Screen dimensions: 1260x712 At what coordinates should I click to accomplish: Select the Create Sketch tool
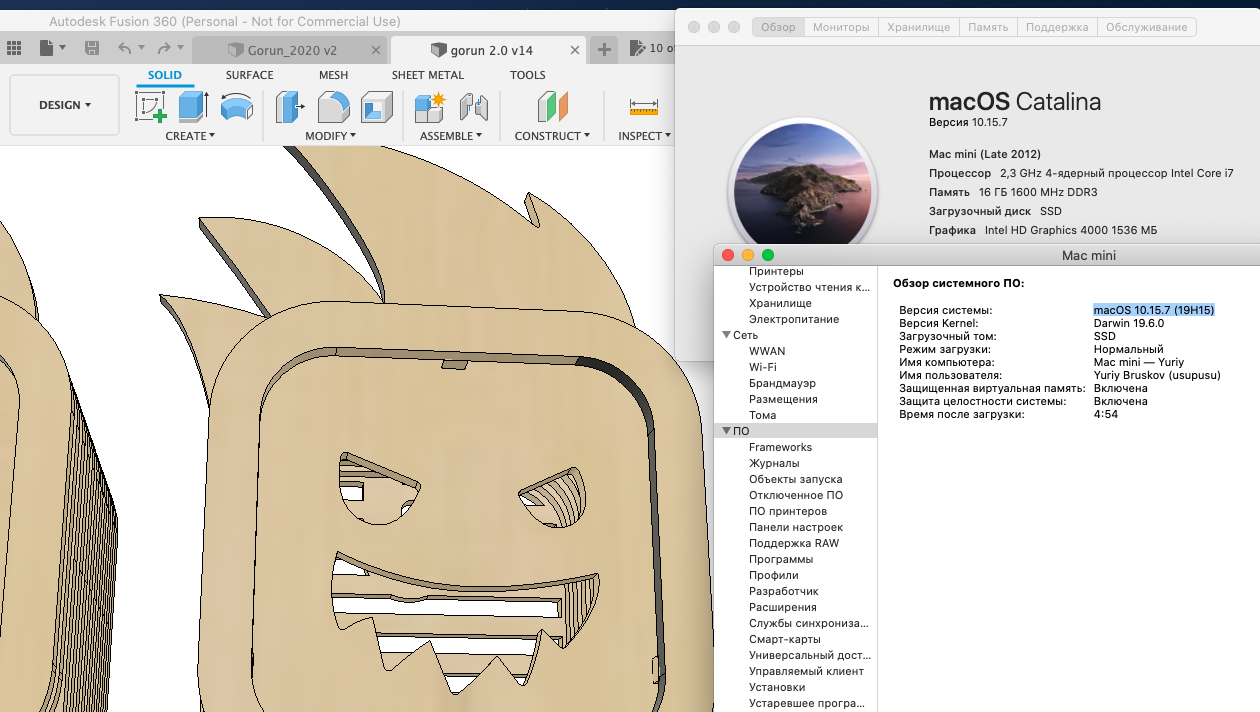(150, 106)
